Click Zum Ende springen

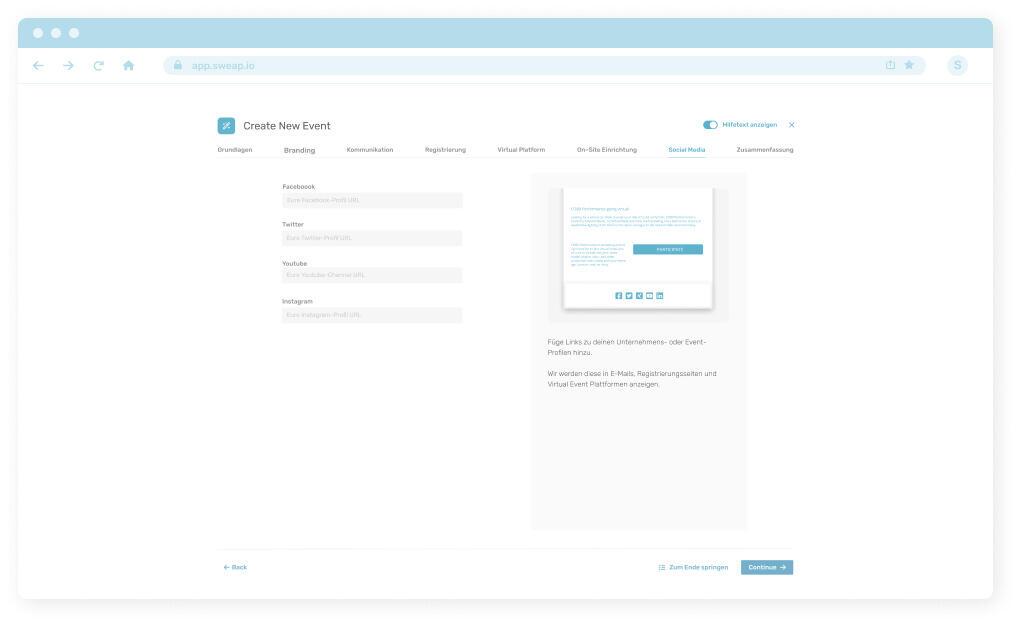point(694,567)
